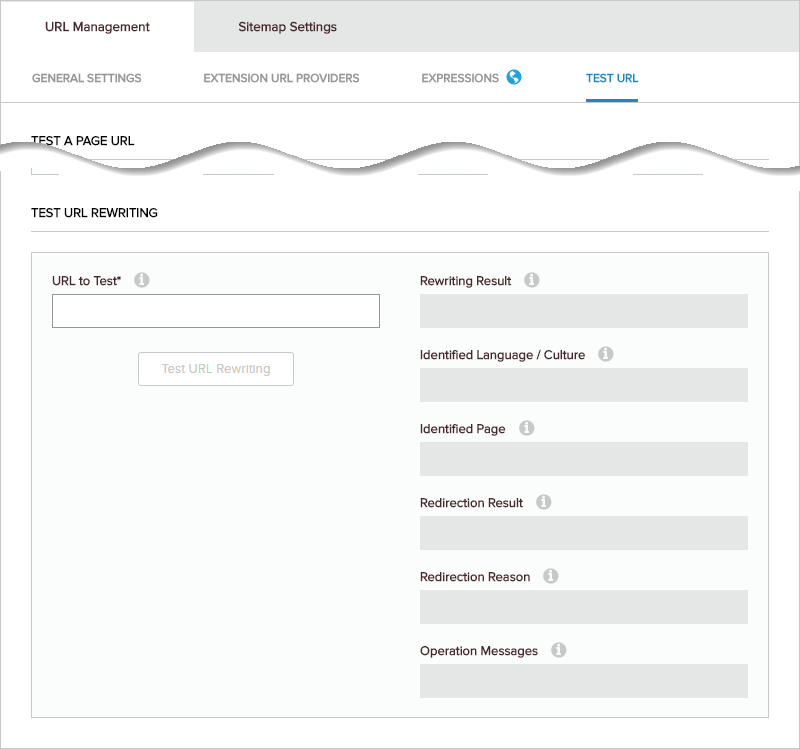This screenshot has height=749, width=800.
Task: Click the globe icon next to Expressions
Action: [514, 77]
